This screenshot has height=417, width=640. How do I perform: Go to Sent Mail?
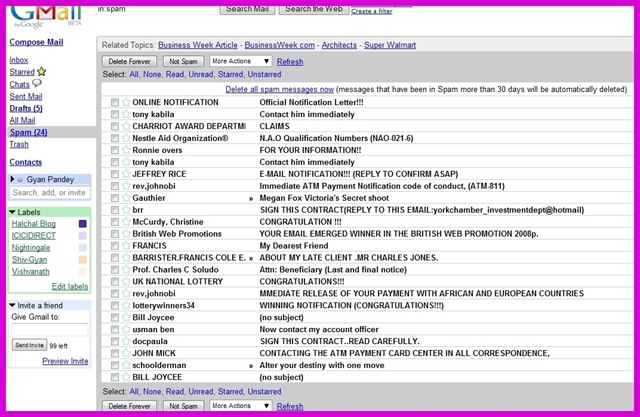tap(26, 96)
